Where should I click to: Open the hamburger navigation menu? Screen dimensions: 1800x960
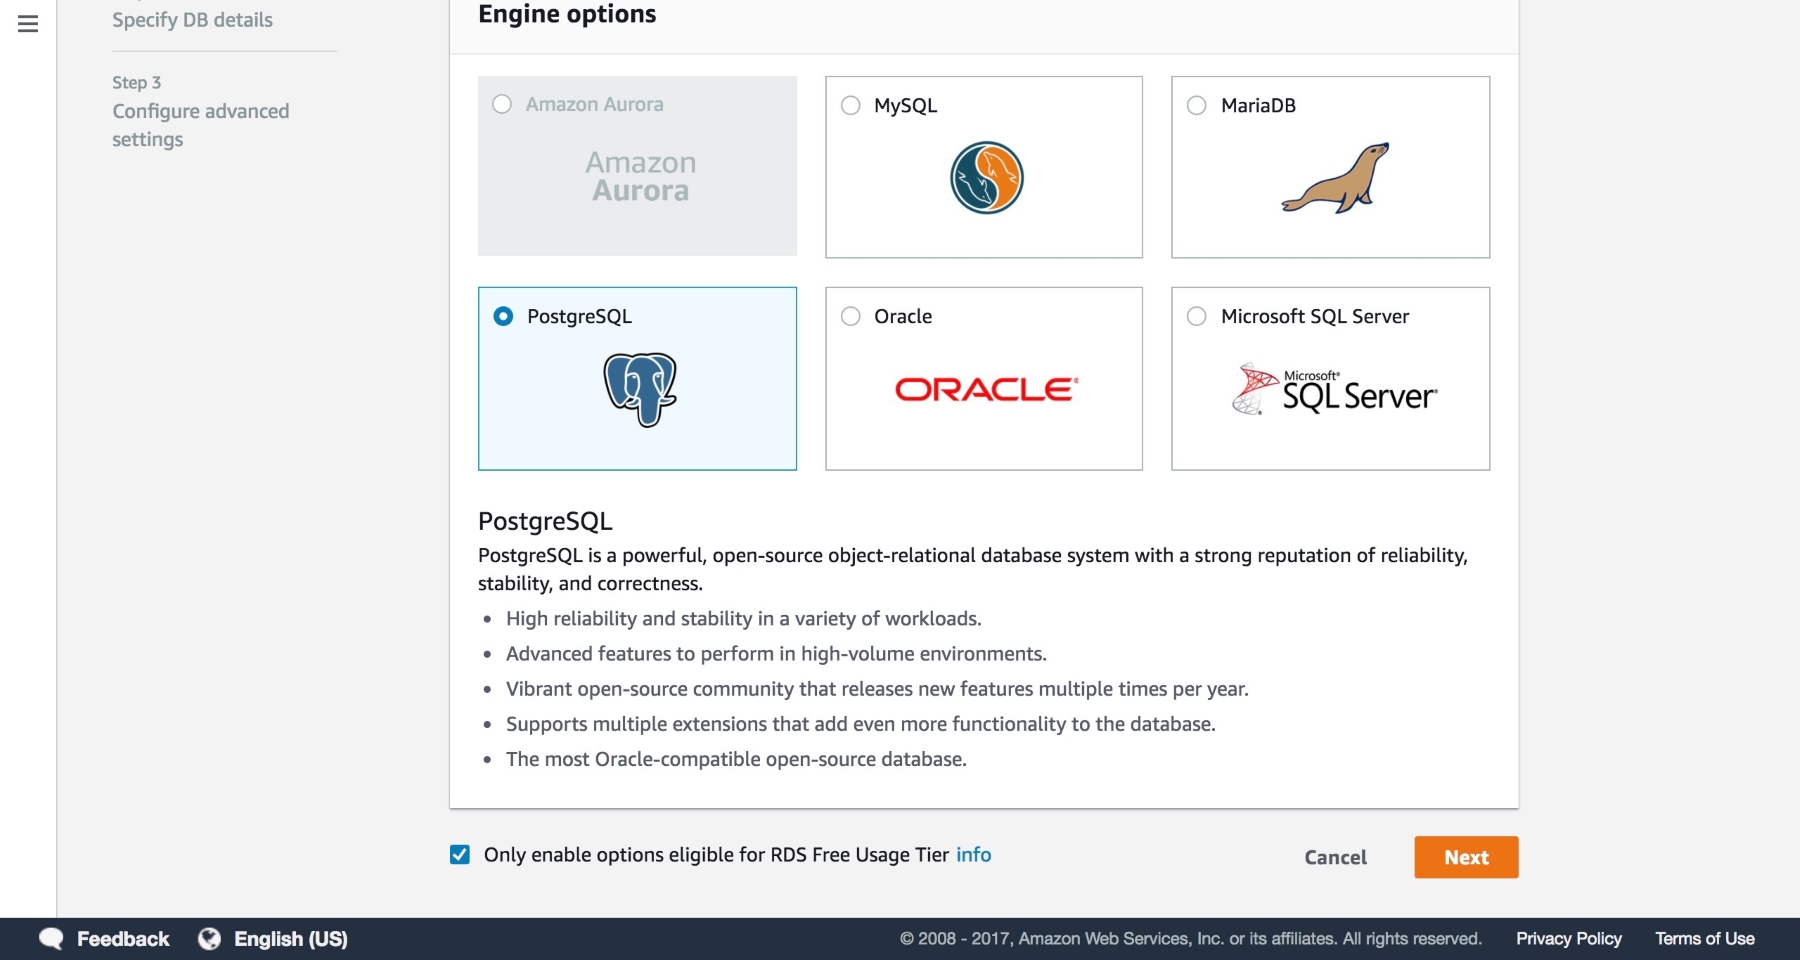[x=28, y=24]
